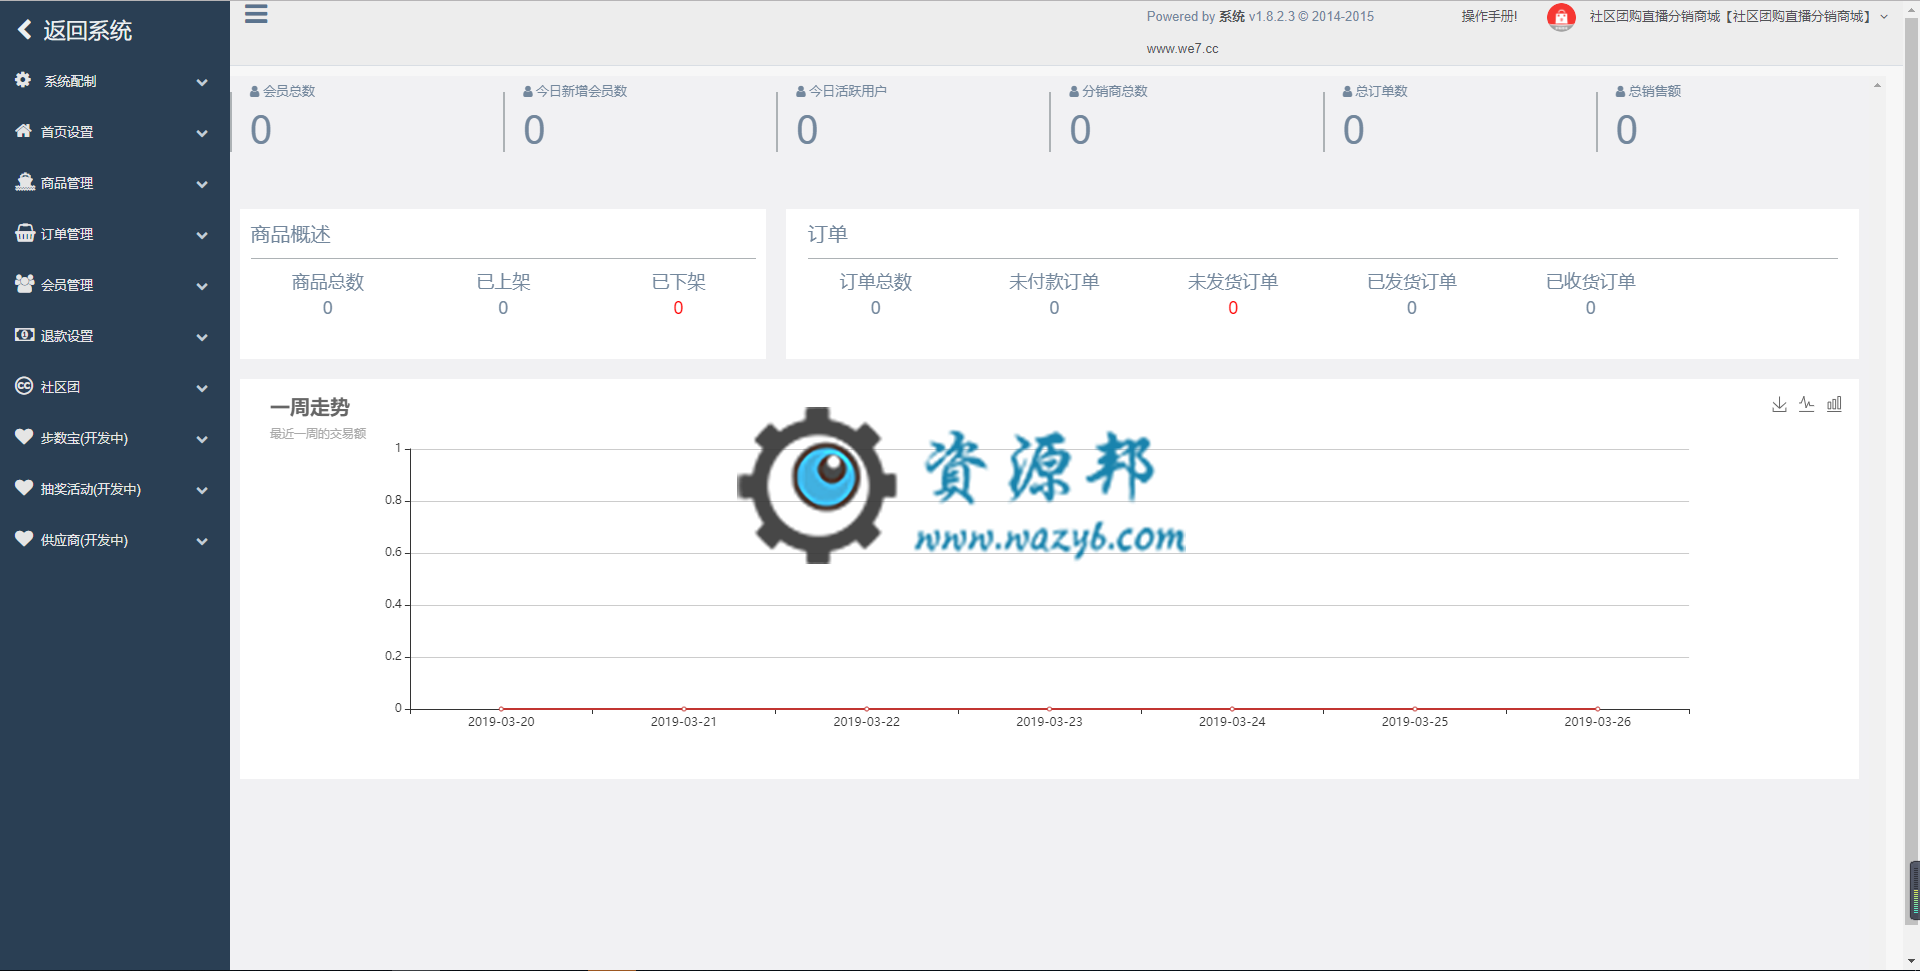Screen dimensions: 1920x971
Task: Click 未发货订单 count in orders
Action: point(1233,308)
